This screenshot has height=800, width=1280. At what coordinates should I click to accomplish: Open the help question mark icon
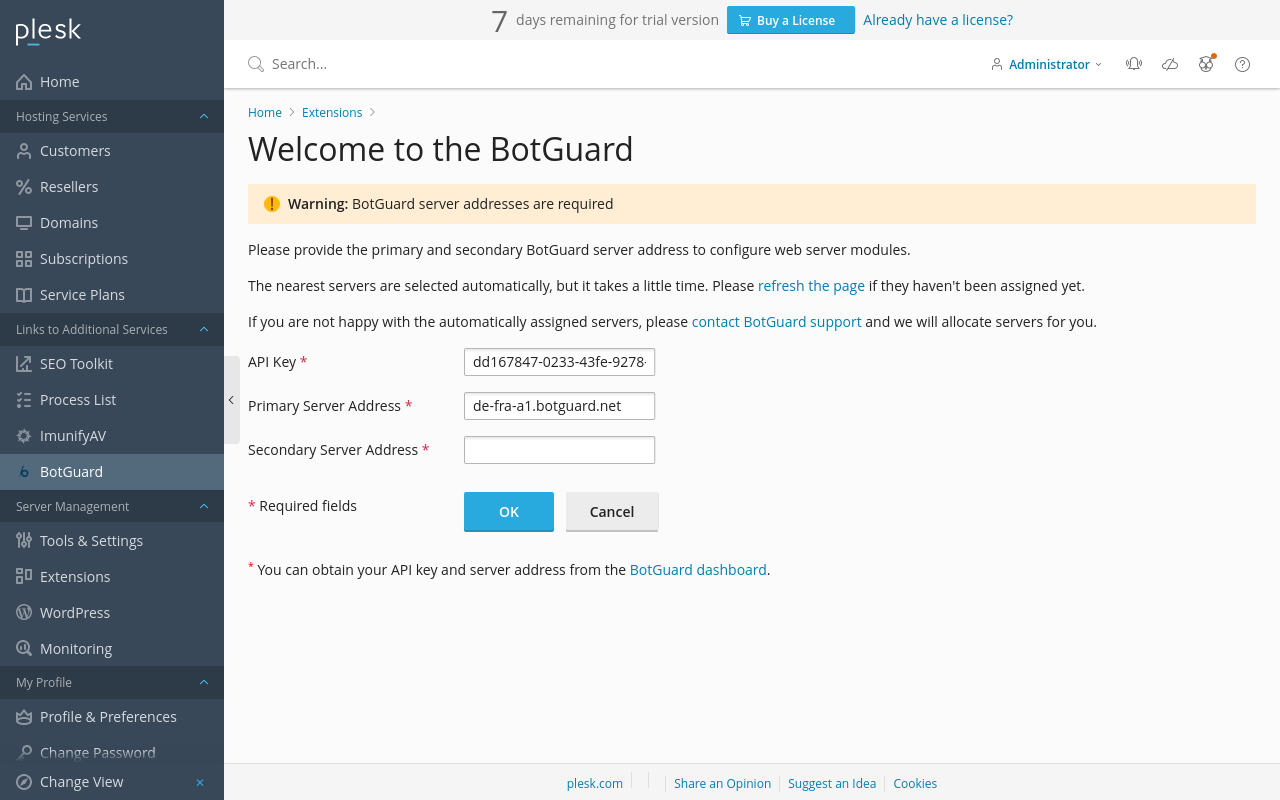tap(1242, 64)
